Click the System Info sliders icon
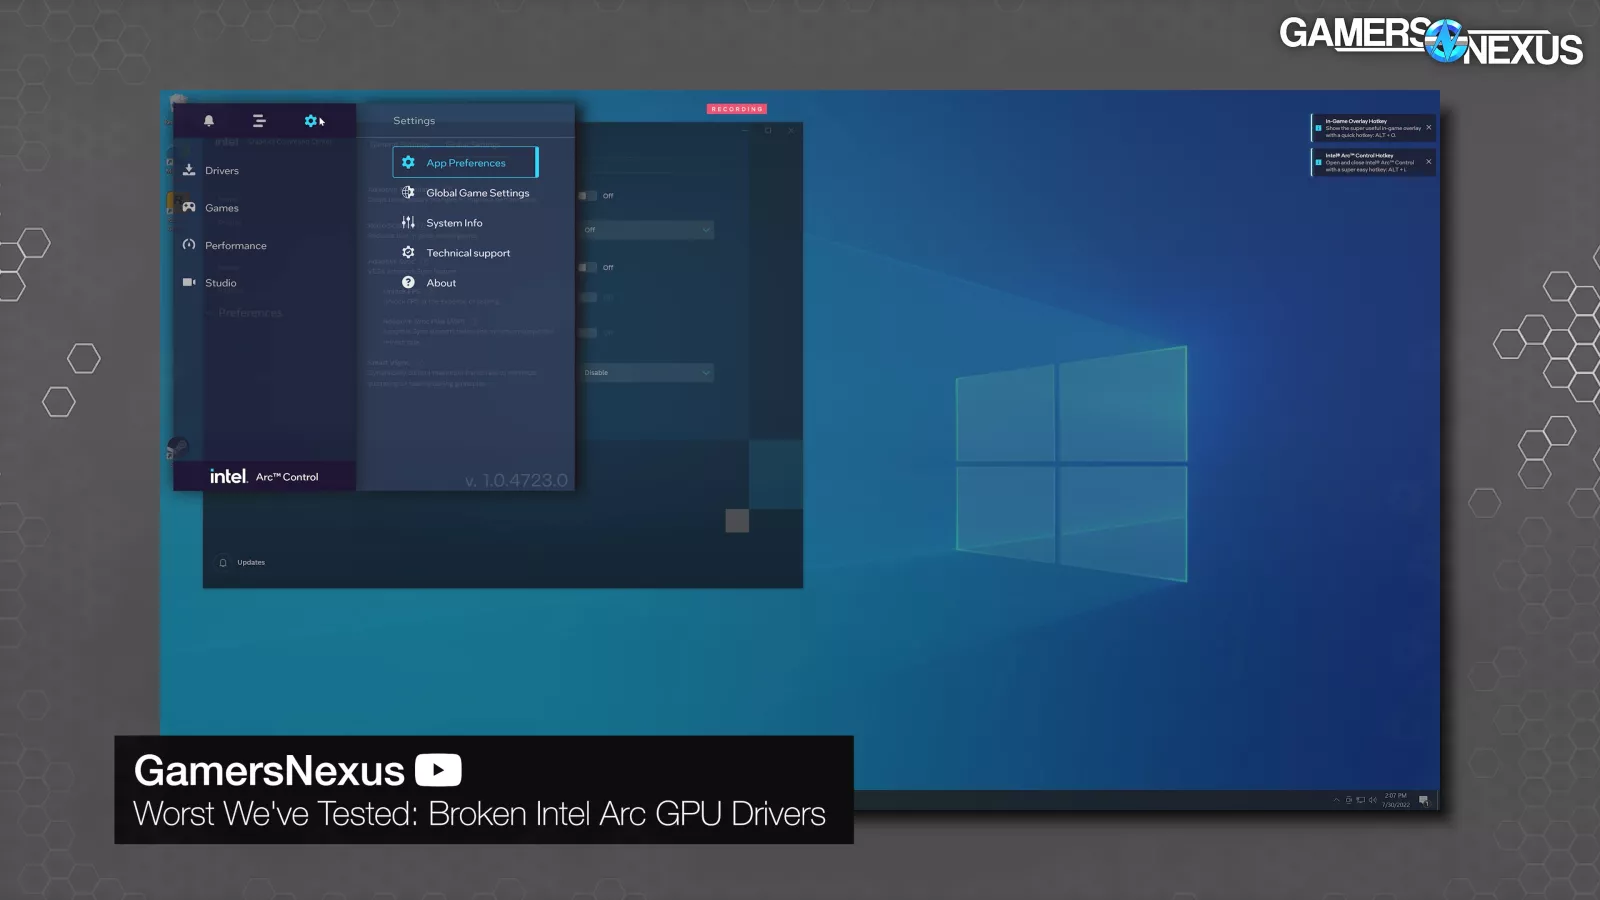This screenshot has width=1600, height=900. pyautogui.click(x=408, y=223)
